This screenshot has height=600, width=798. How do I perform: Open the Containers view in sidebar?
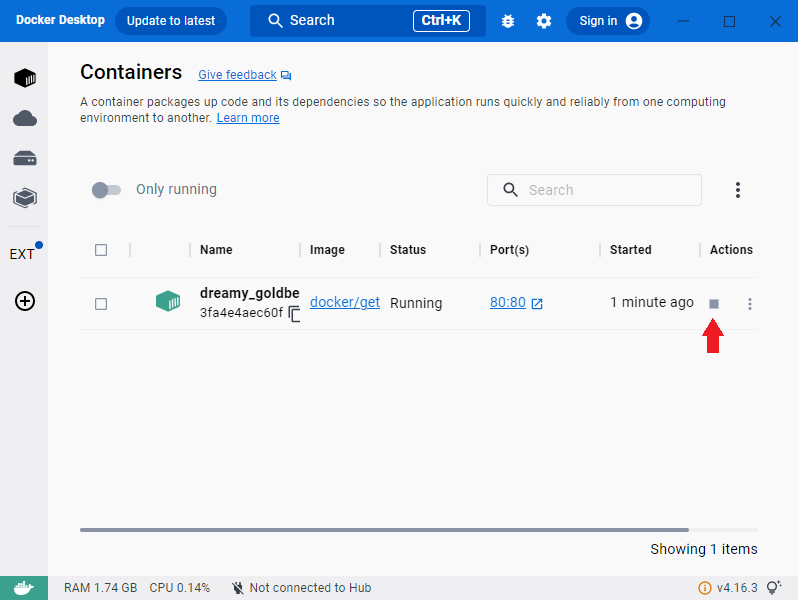(x=24, y=78)
